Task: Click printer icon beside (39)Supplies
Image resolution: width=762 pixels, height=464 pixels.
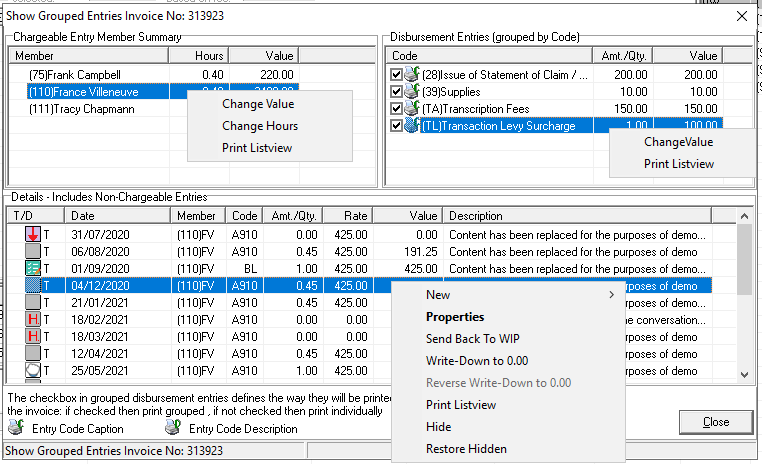Action: pyautogui.click(x=412, y=91)
